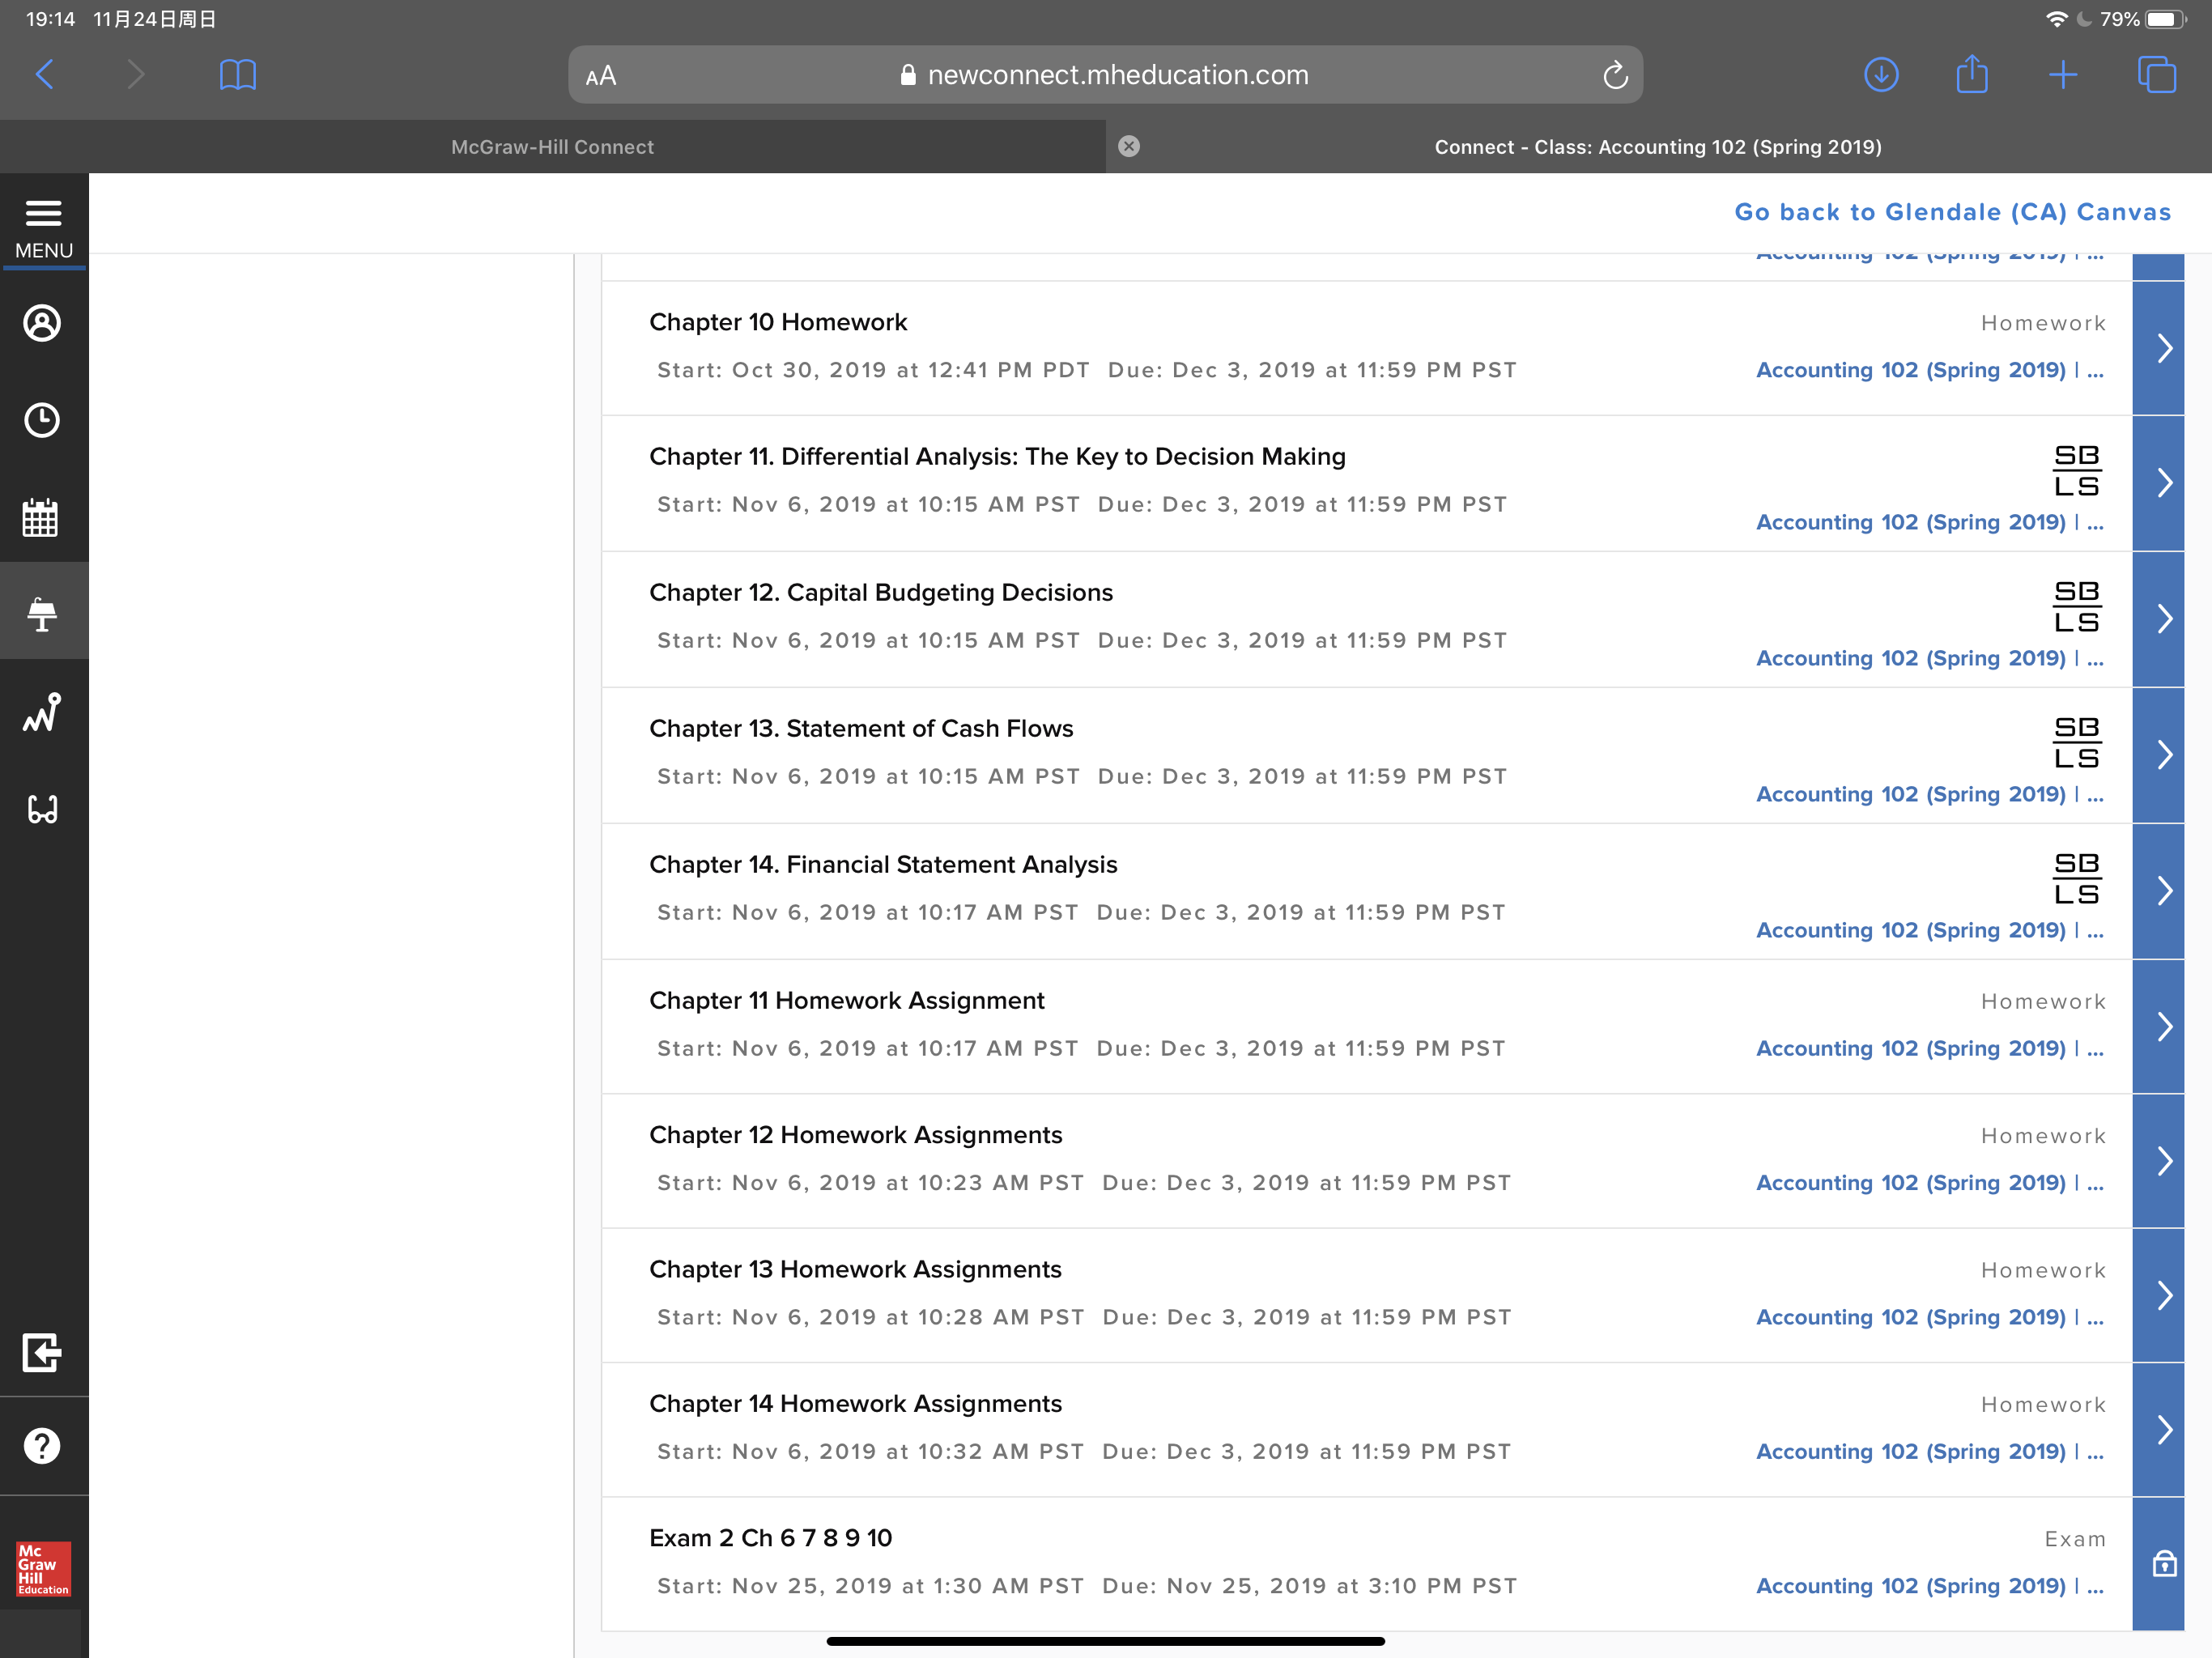Viewport: 2212px width, 1658px height.
Task: Switch to the Connect - Class: Accounting 102 tab
Action: click(1659, 147)
